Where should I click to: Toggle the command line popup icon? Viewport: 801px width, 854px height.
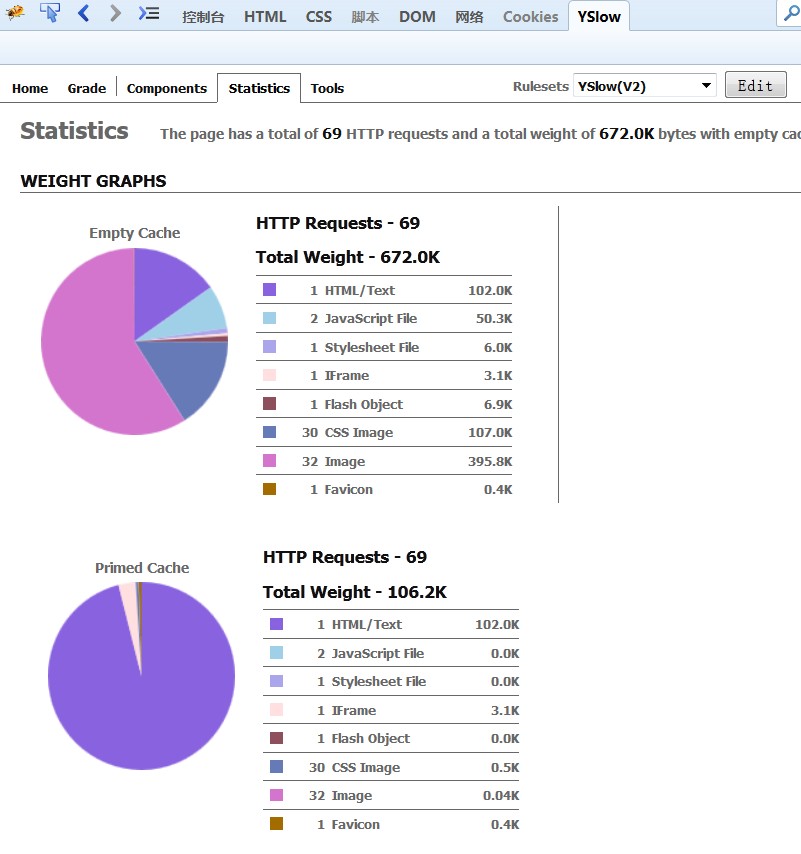click(x=149, y=14)
